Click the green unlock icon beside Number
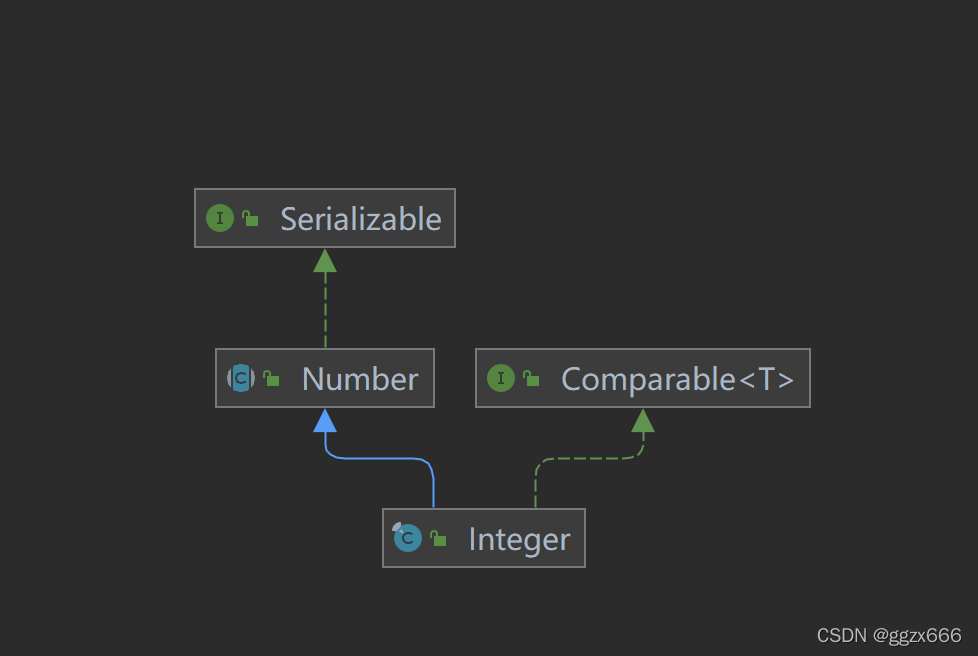978x656 pixels. (x=271, y=378)
